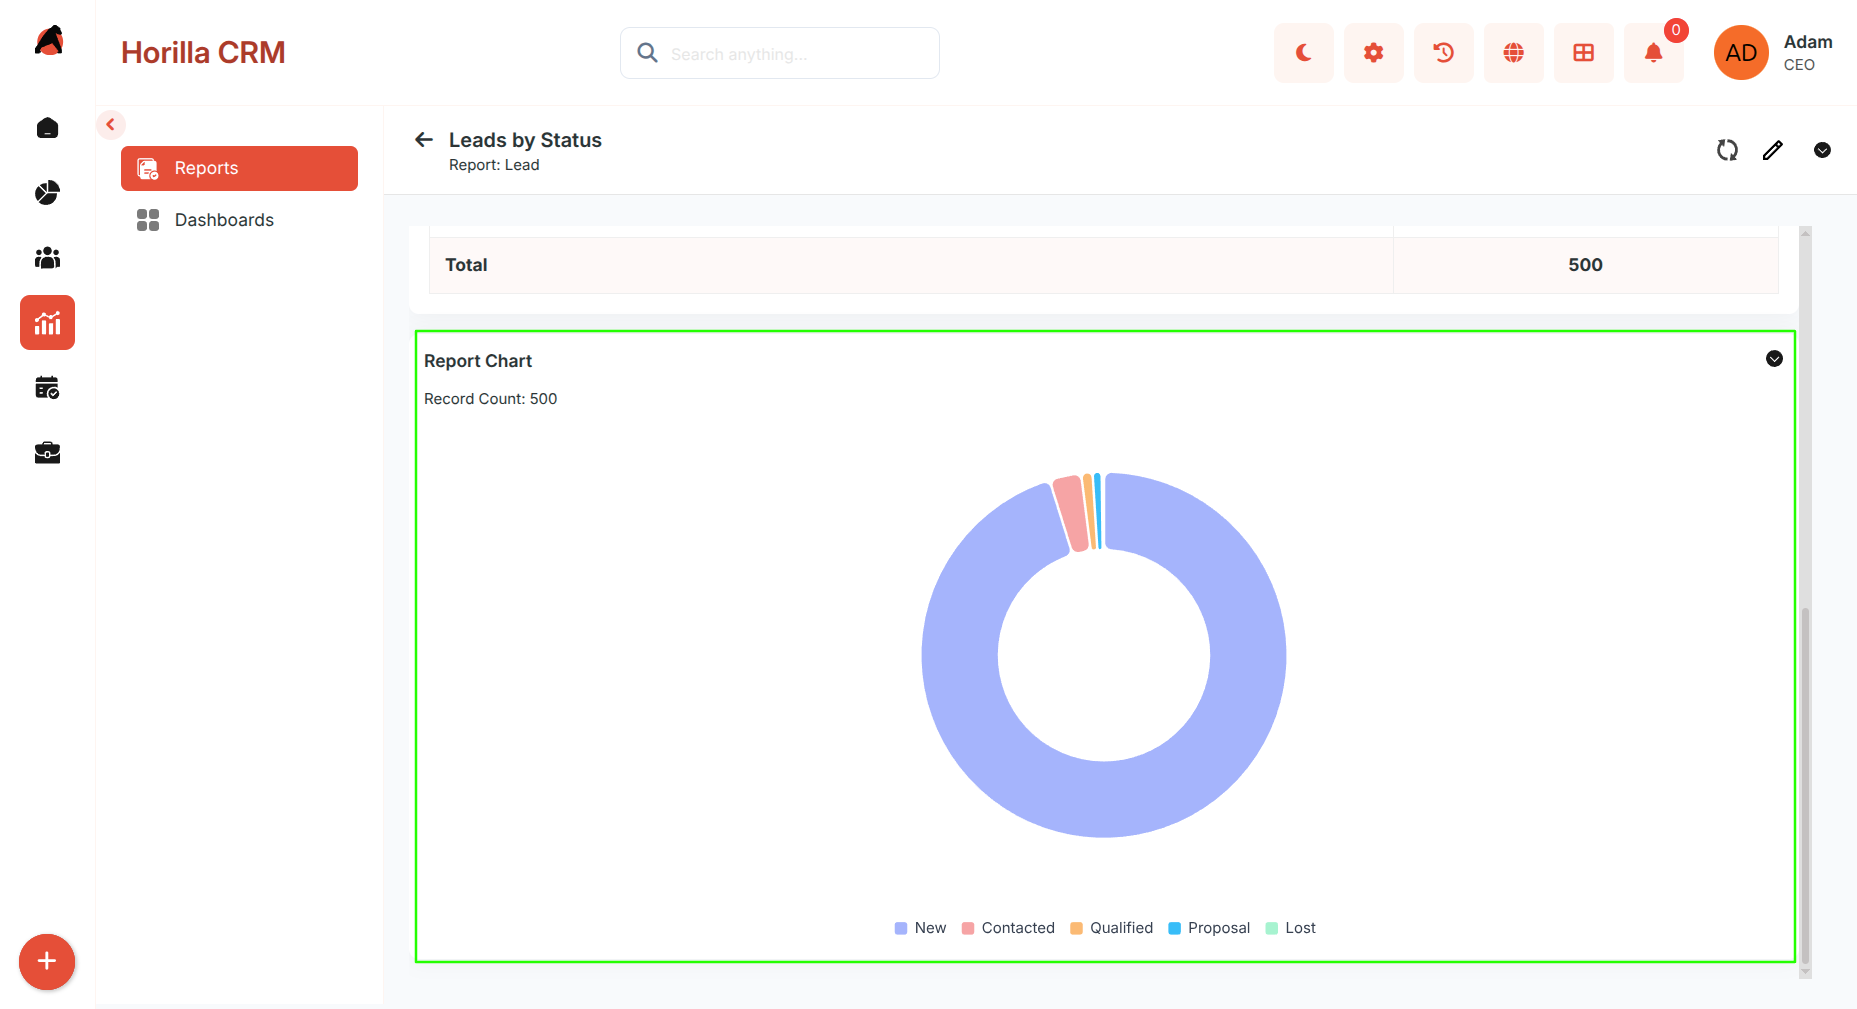This screenshot has width=1857, height=1009.
Task: Edit the report with pencil icon
Action: tap(1773, 150)
